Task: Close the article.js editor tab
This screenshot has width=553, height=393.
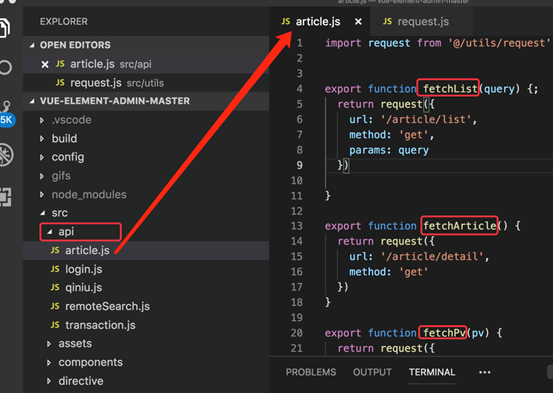Action: (358, 22)
